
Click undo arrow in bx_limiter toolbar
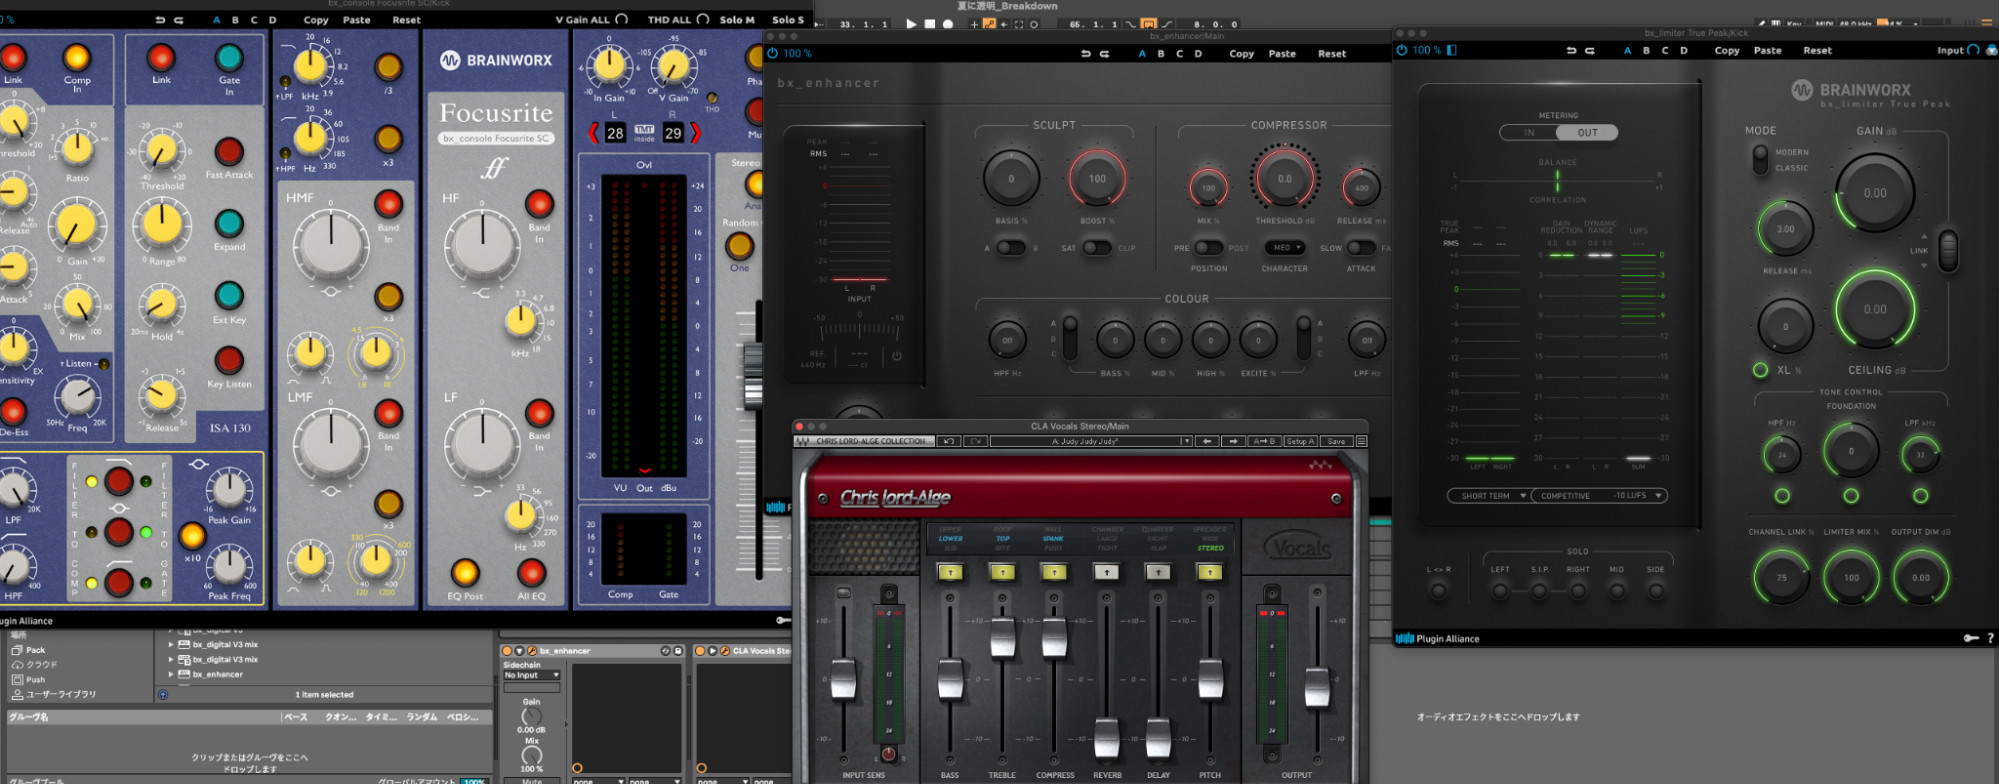1571,50
